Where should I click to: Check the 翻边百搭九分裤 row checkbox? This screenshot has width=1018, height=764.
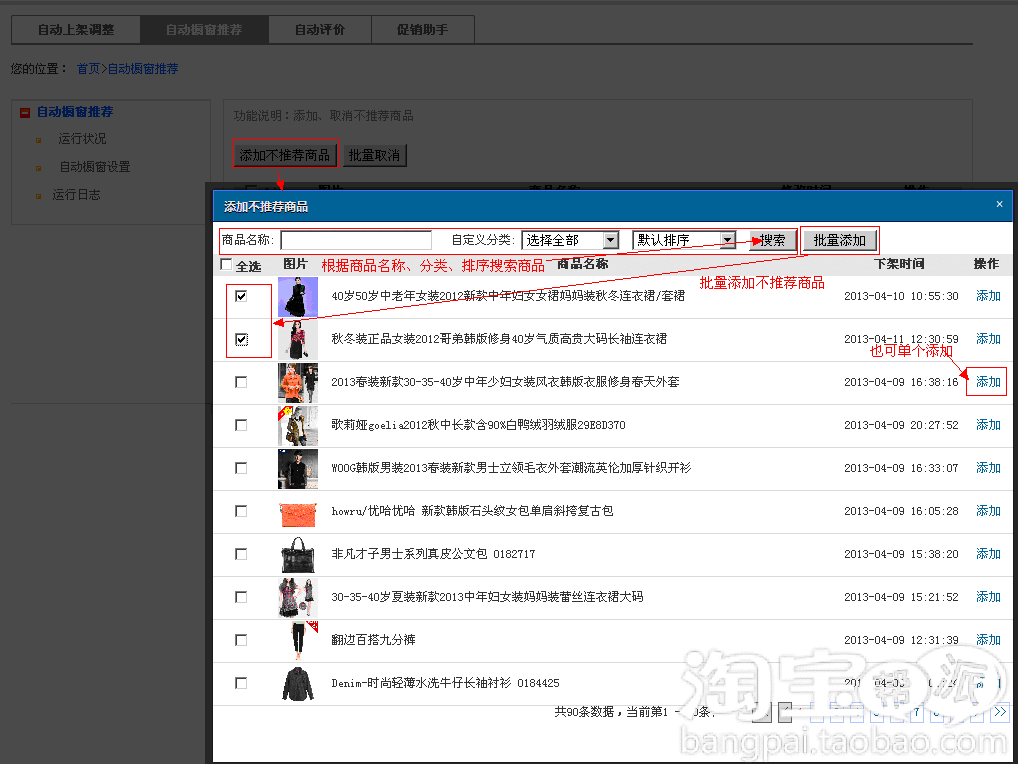[x=241, y=640]
